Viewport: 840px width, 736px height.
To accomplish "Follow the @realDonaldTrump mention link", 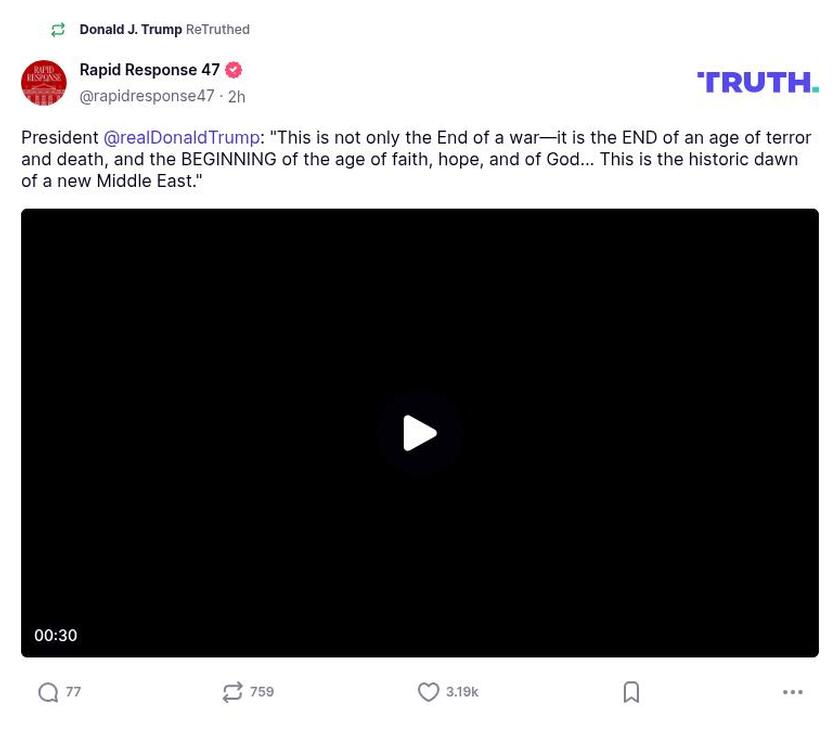I will (181, 138).
